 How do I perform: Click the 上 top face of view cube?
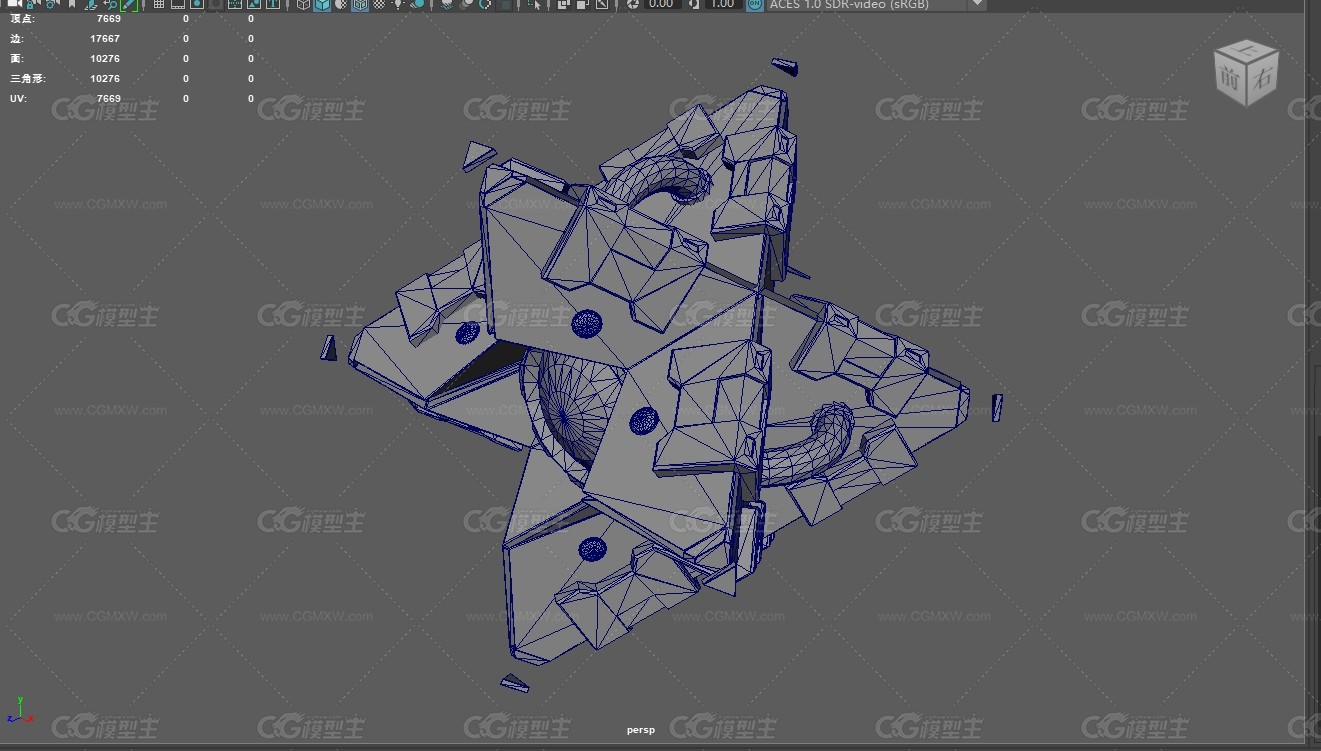(1247, 50)
